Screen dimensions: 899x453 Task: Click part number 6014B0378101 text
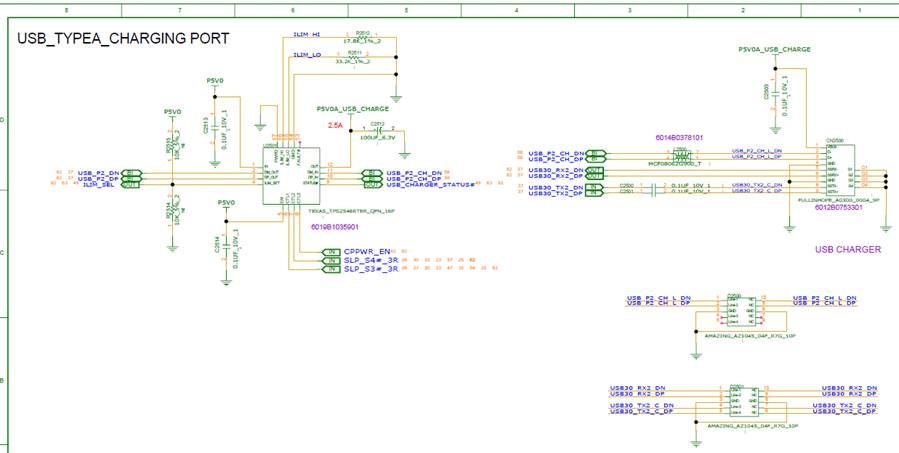pos(679,138)
